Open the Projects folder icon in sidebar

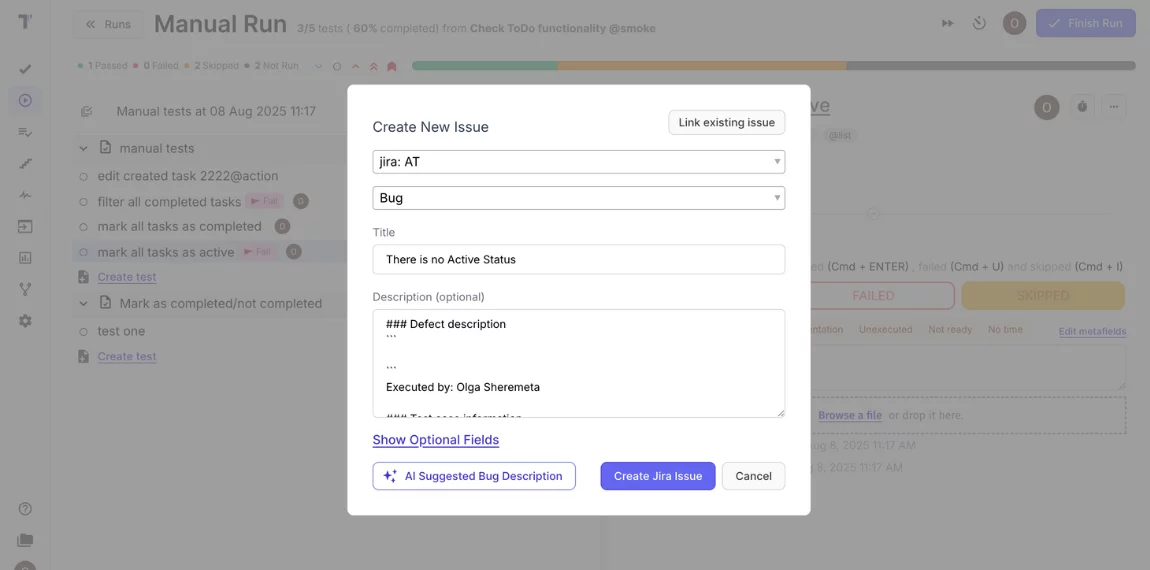coord(25,540)
